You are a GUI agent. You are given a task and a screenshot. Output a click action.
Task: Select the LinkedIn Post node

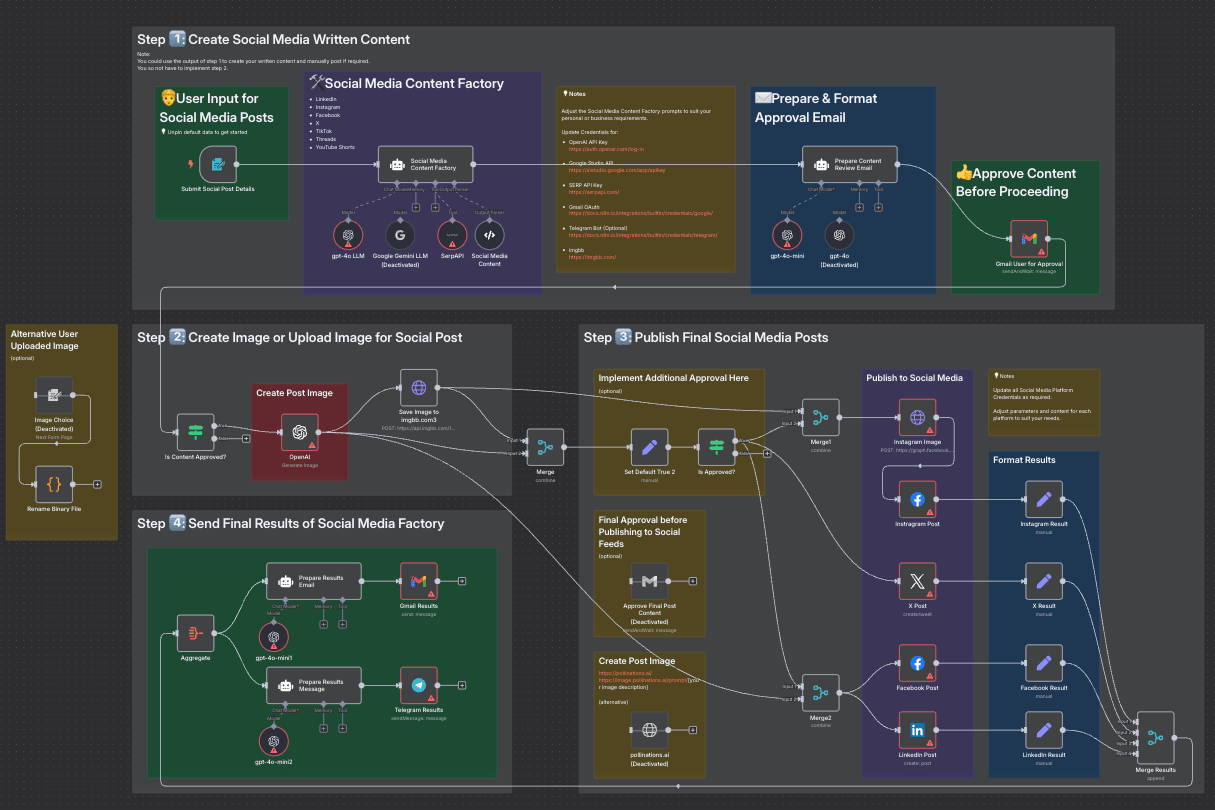[917, 730]
